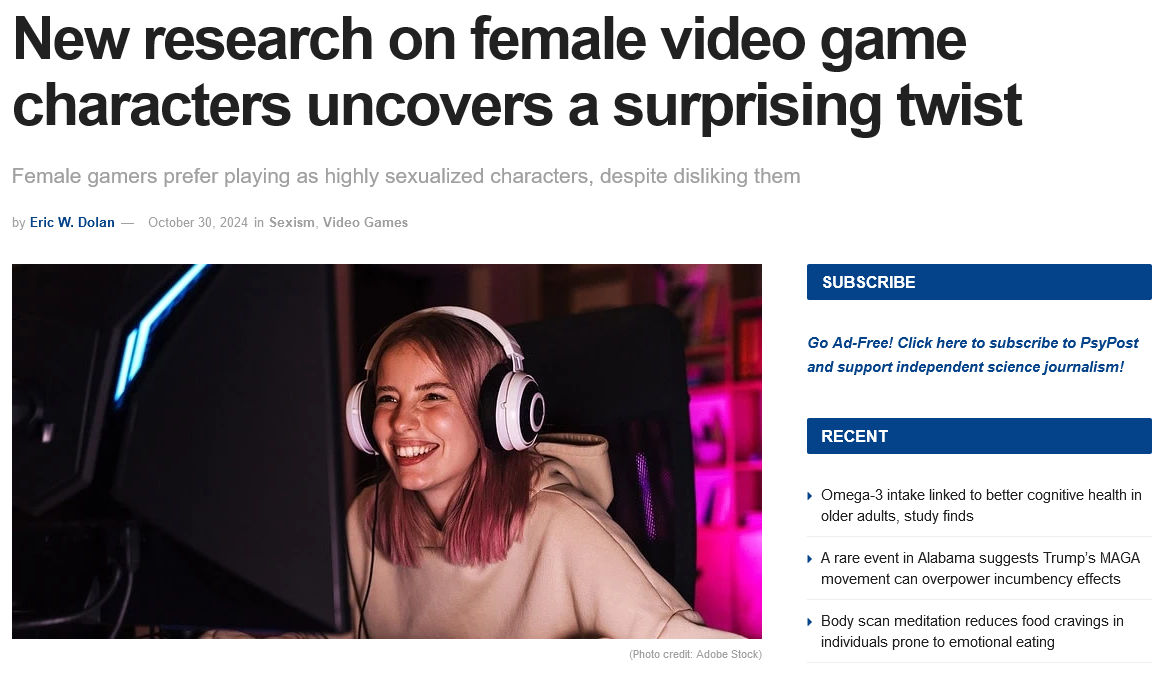Open the Sexism category link
The image size is (1171, 677).
291,222
